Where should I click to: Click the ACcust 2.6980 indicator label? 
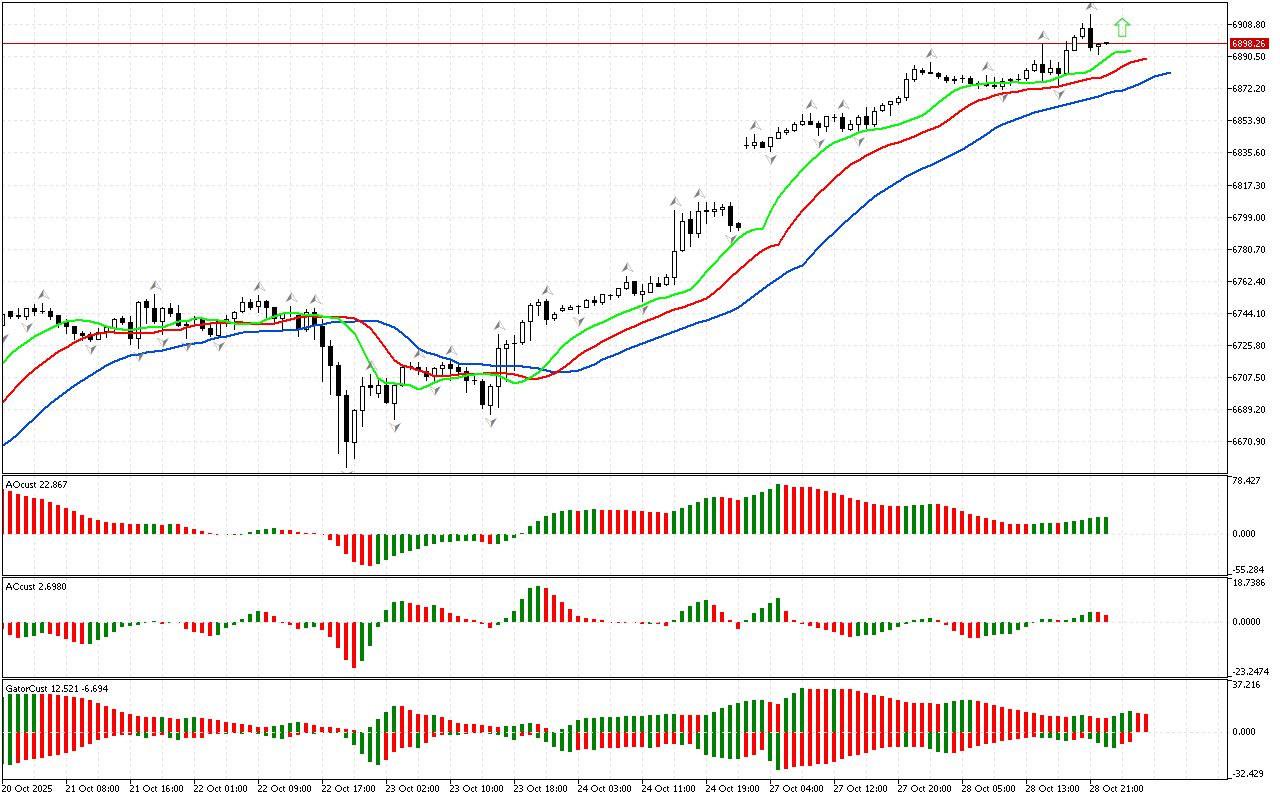click(37, 585)
